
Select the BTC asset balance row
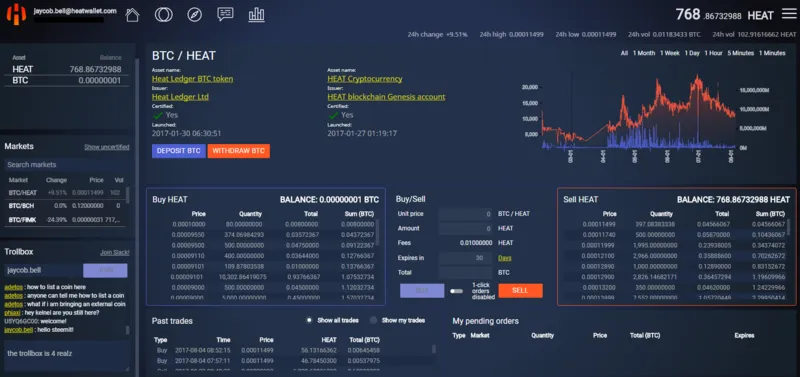(x=66, y=81)
